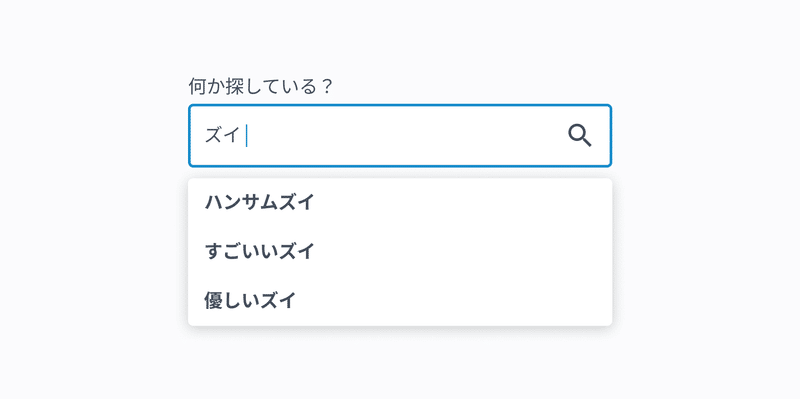The image size is (800, 399).
Task: Select the ハンサムズイ suggestion
Action: [400, 203]
